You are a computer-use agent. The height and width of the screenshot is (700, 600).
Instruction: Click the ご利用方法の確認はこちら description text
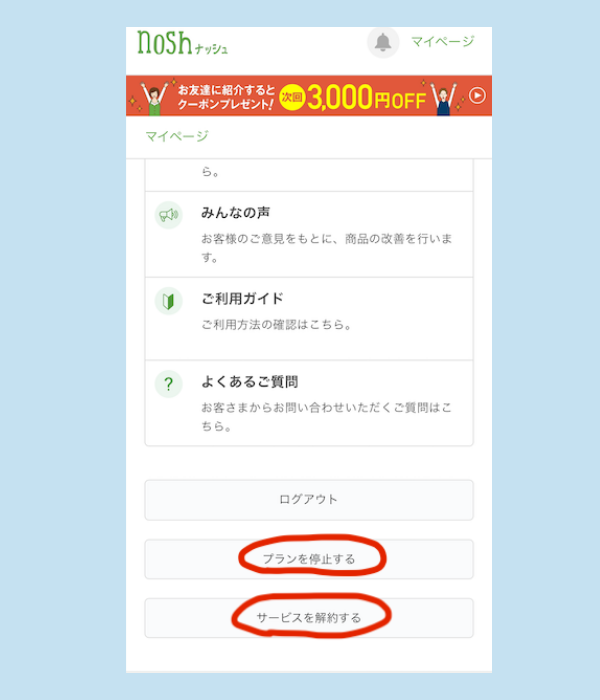[276, 325]
